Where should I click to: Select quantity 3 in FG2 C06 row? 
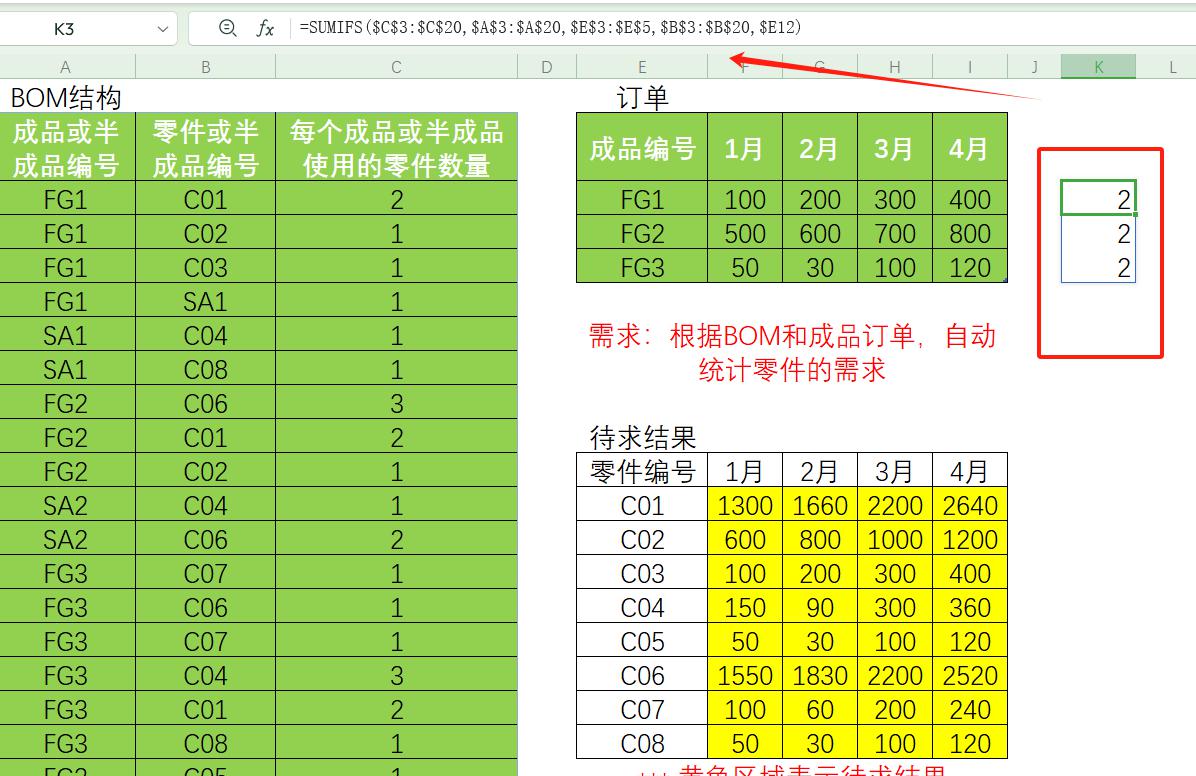pos(397,403)
